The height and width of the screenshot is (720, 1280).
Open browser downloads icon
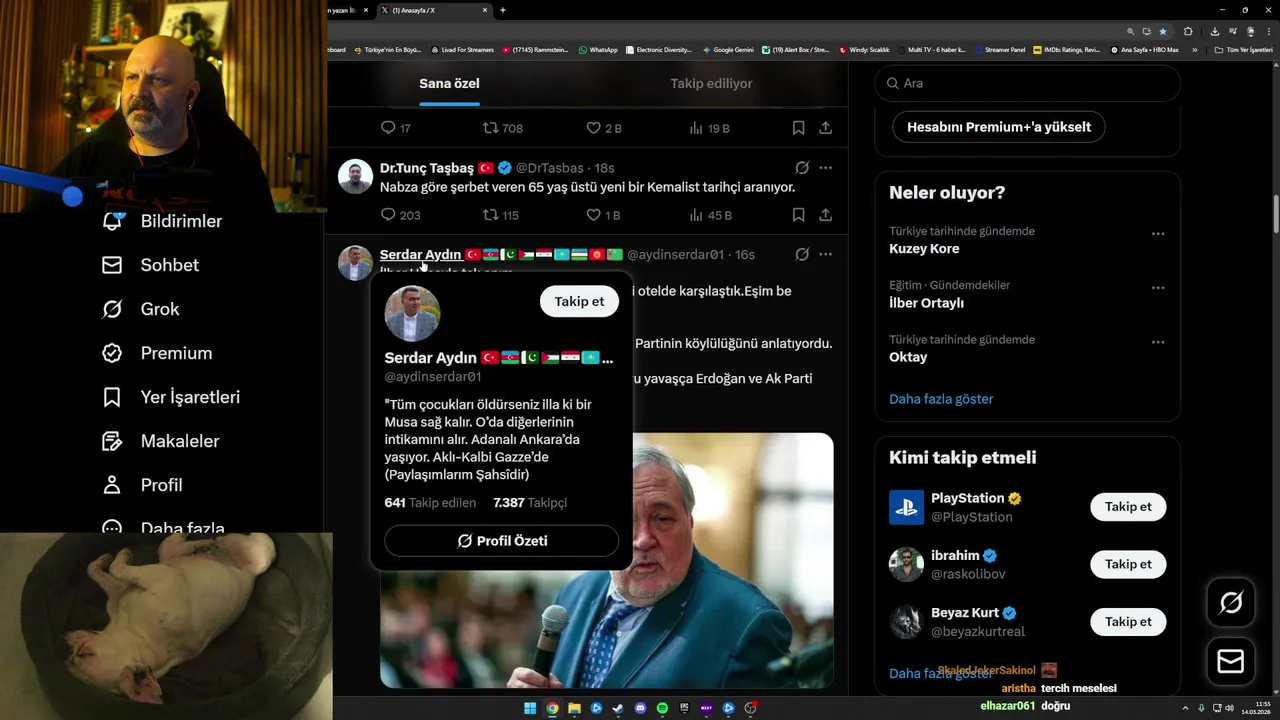(1214, 31)
